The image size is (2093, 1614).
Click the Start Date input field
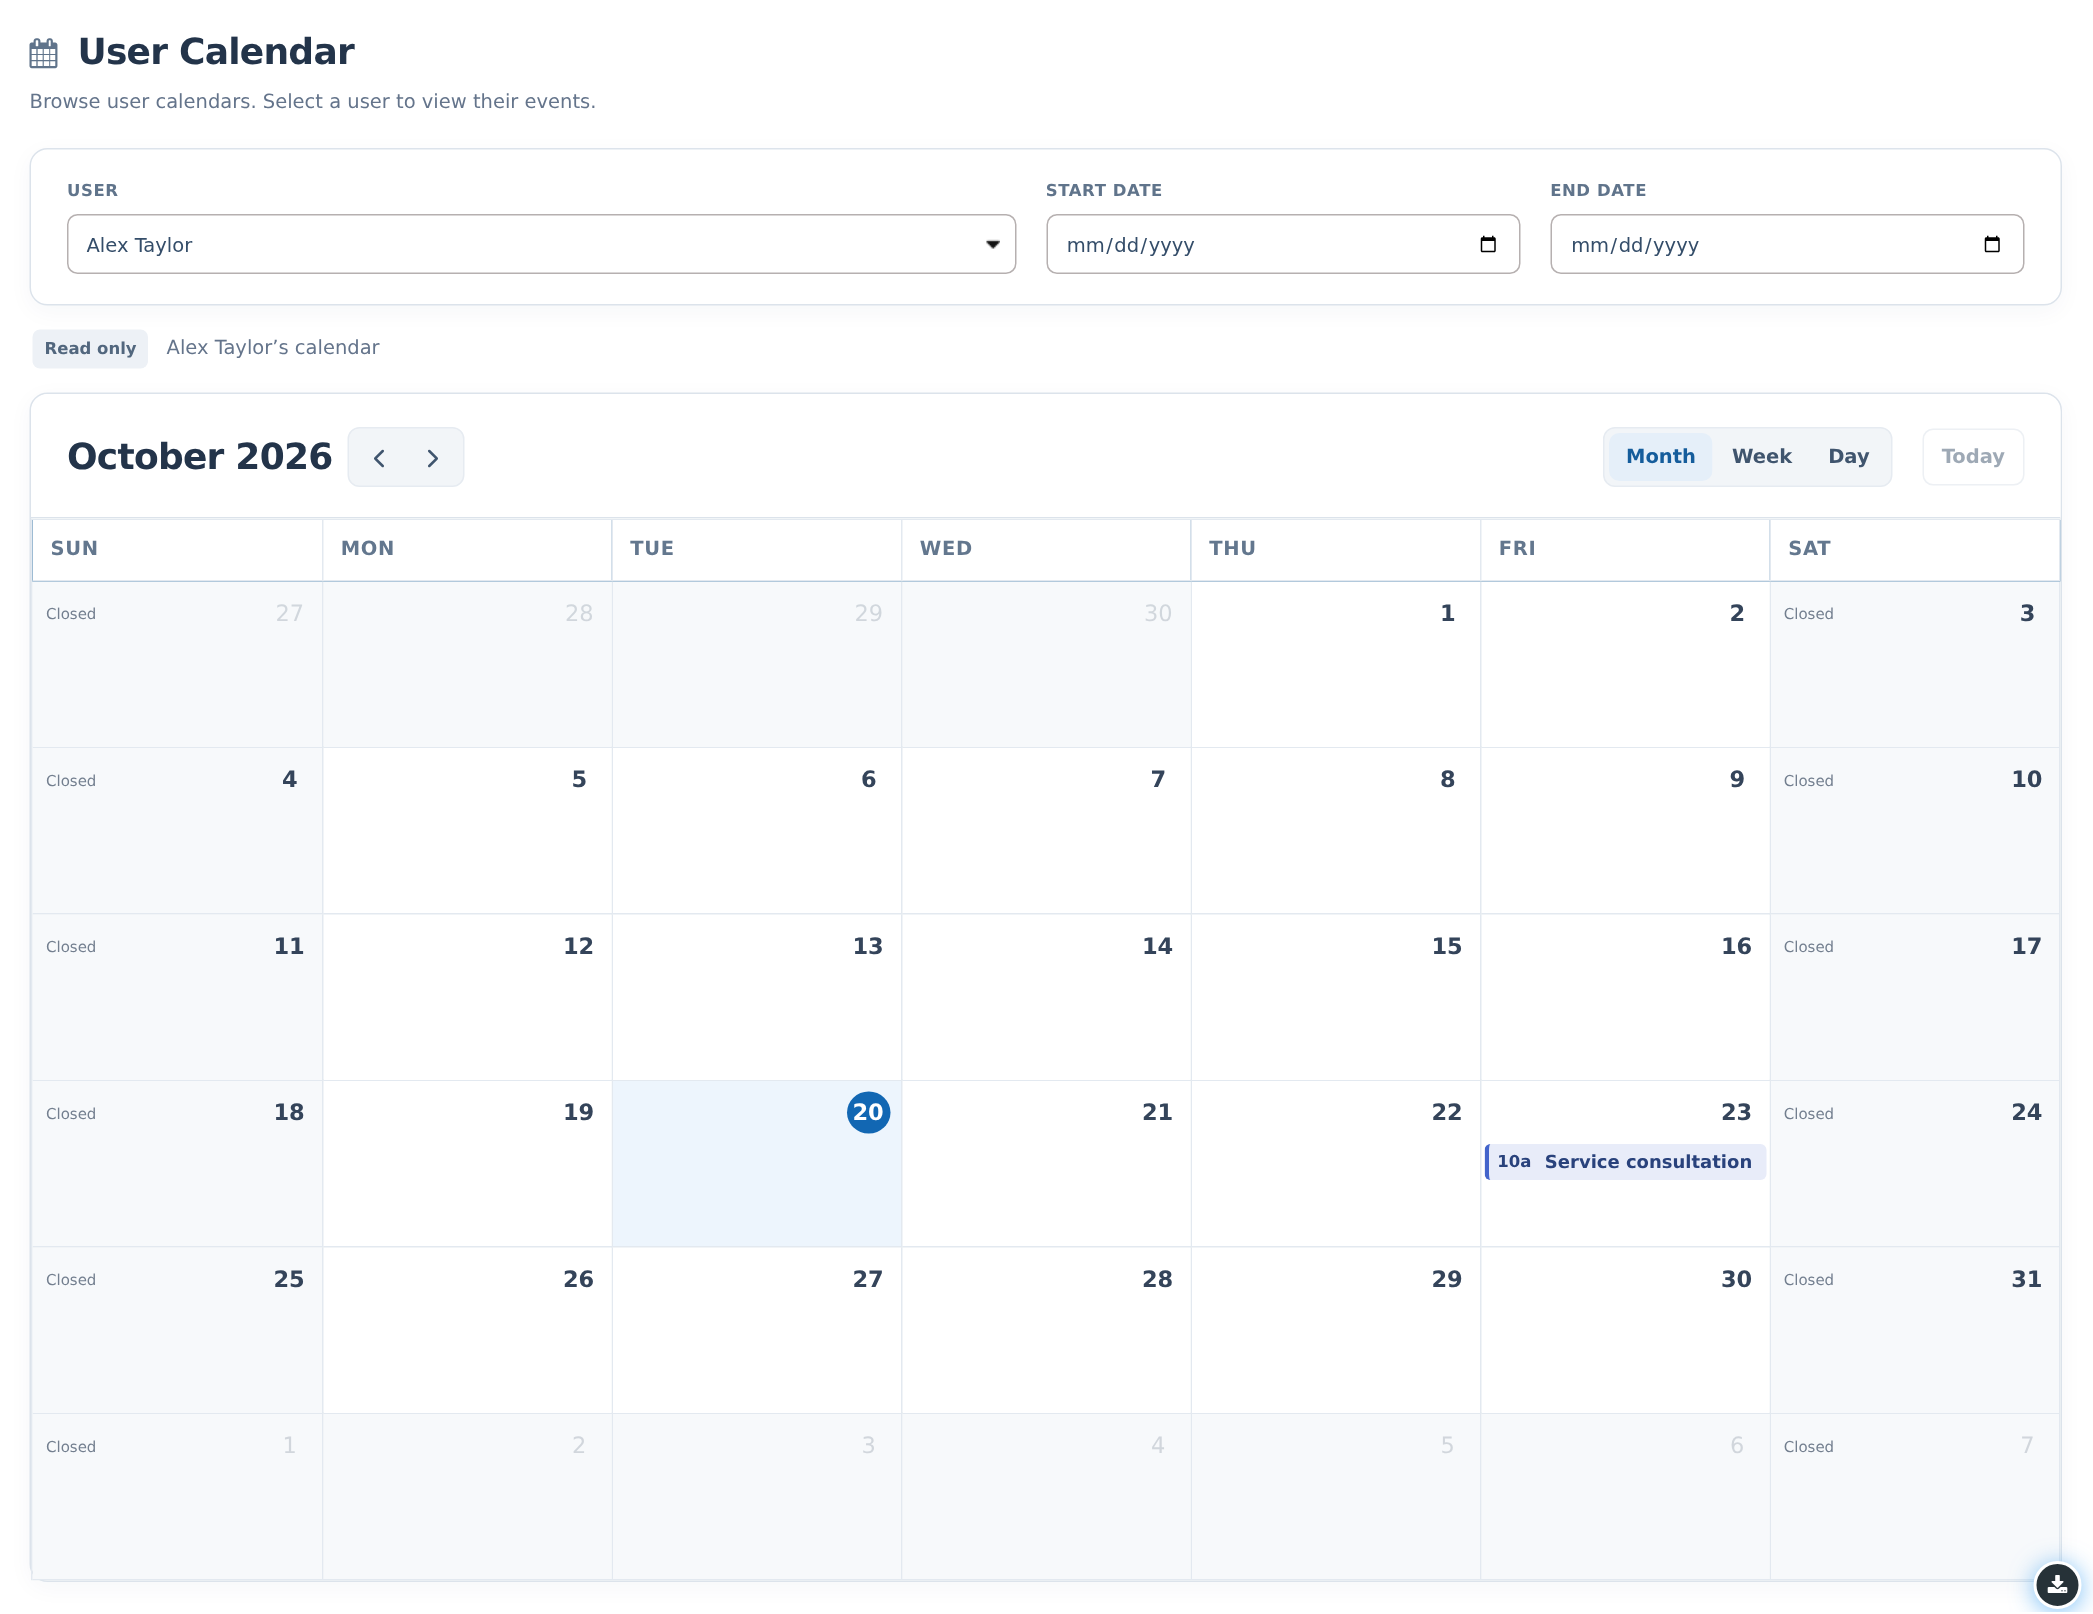coord(1282,244)
